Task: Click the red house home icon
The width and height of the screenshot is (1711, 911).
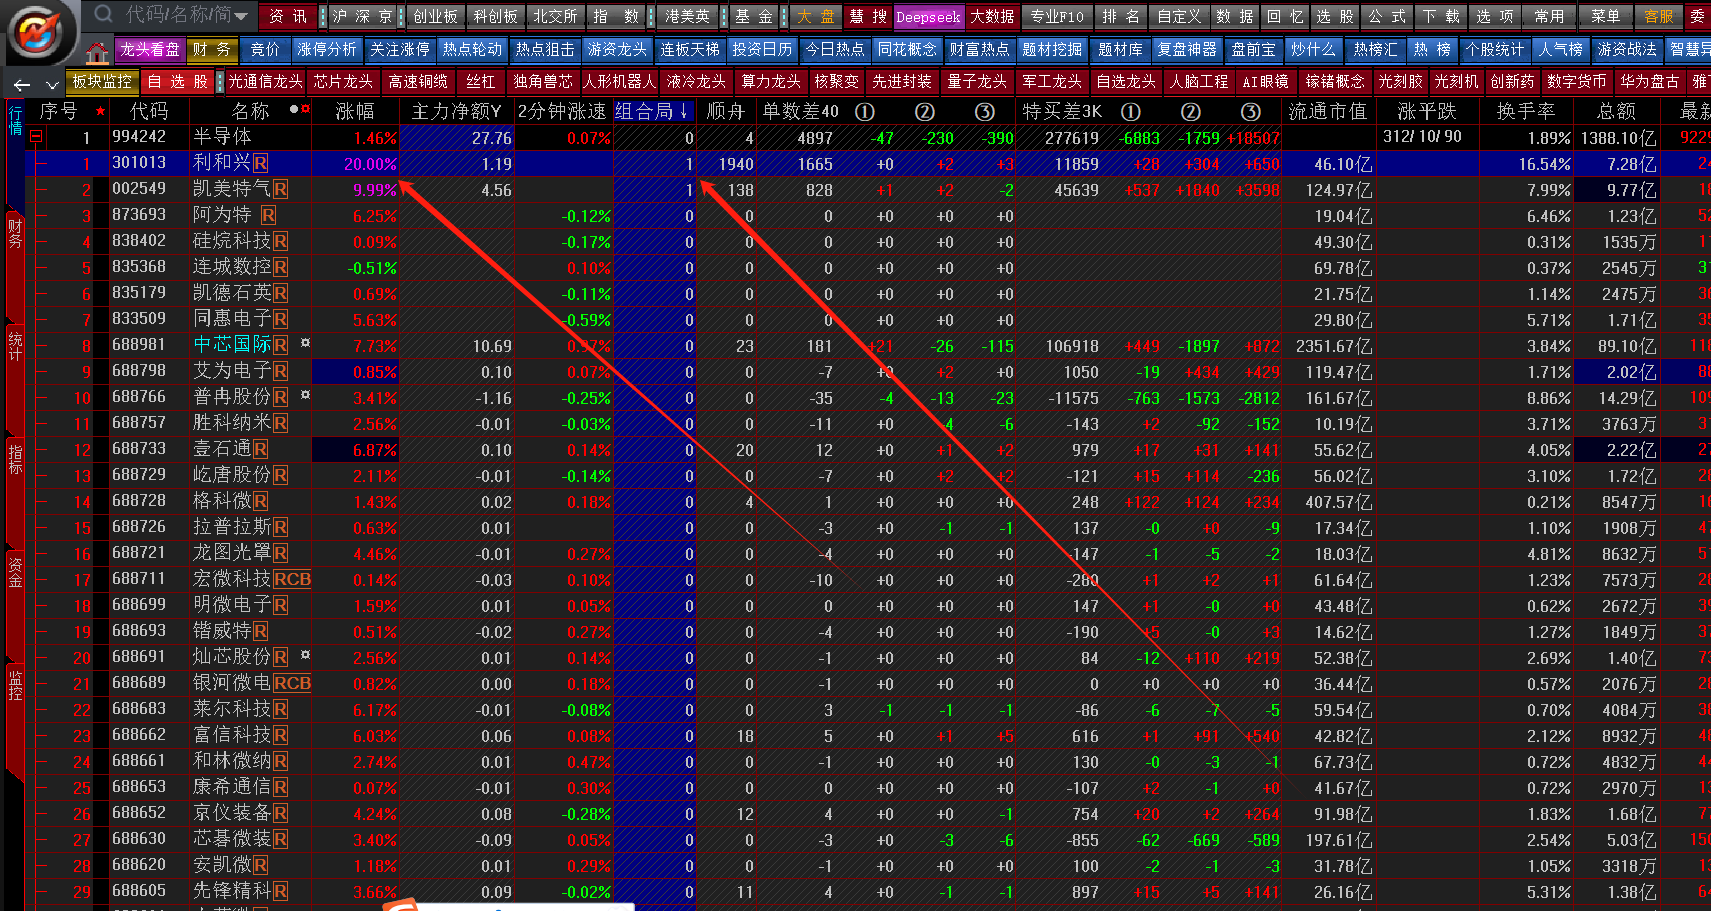Action: coord(97,52)
